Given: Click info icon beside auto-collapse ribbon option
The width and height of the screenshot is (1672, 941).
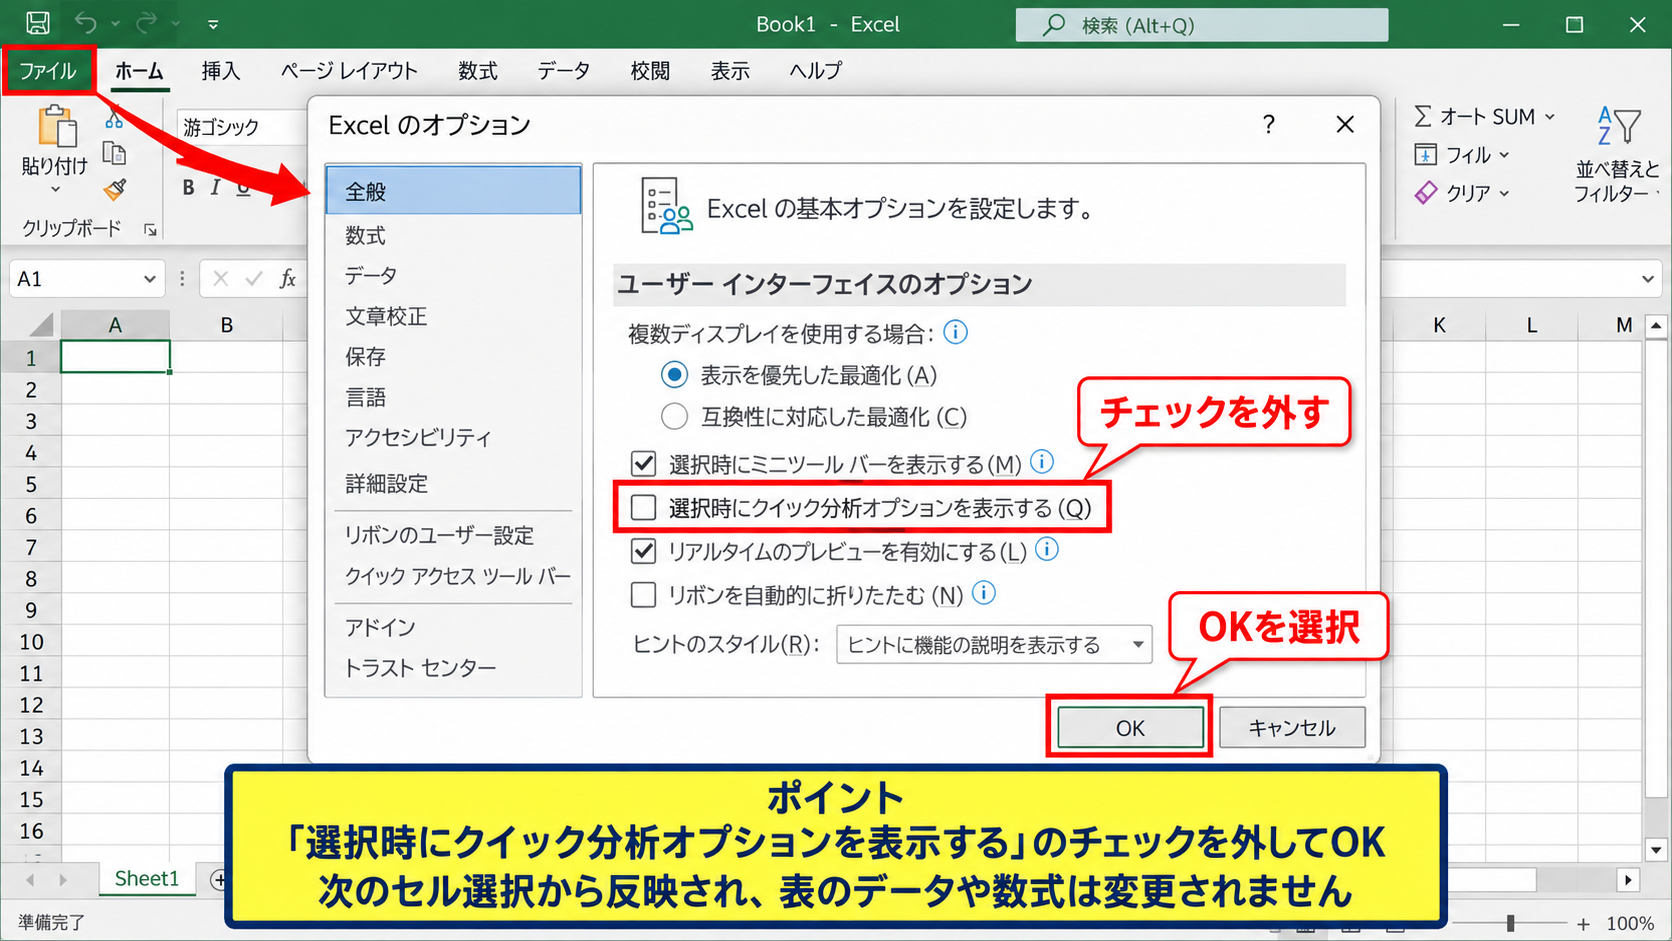Looking at the screenshot, I should [x=984, y=593].
